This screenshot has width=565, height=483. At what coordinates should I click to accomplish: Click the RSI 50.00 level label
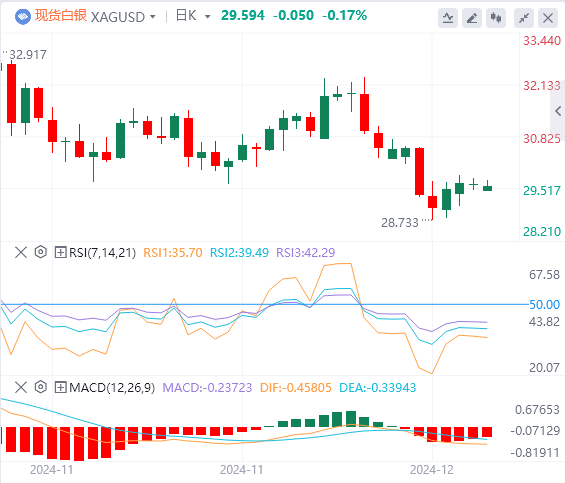pyautogui.click(x=544, y=305)
